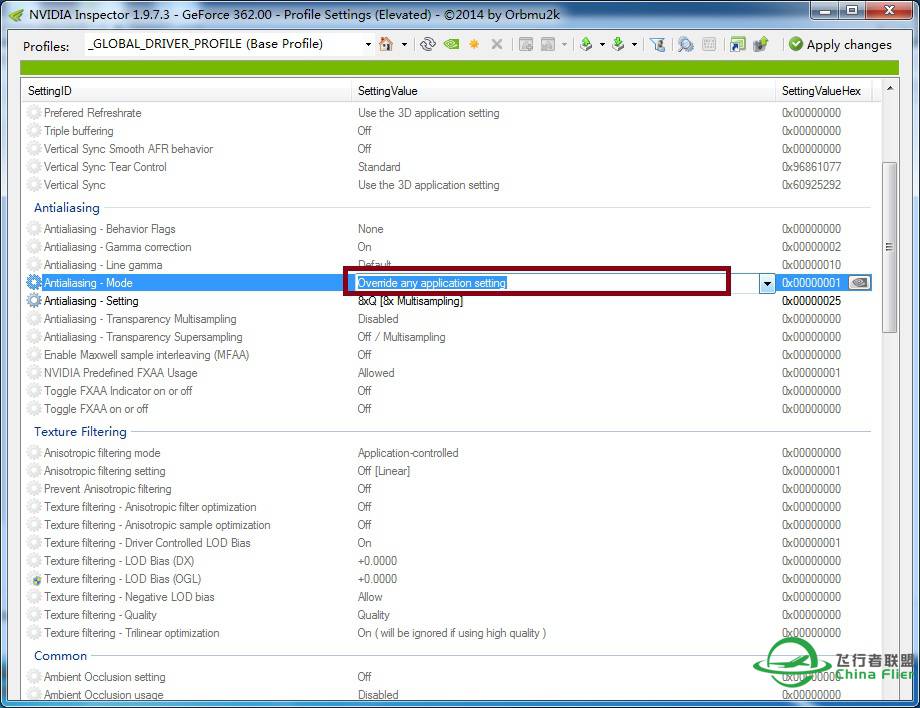920x708 pixels.
Task: Click the orange sun create-profile icon
Action: pyautogui.click(x=474, y=44)
